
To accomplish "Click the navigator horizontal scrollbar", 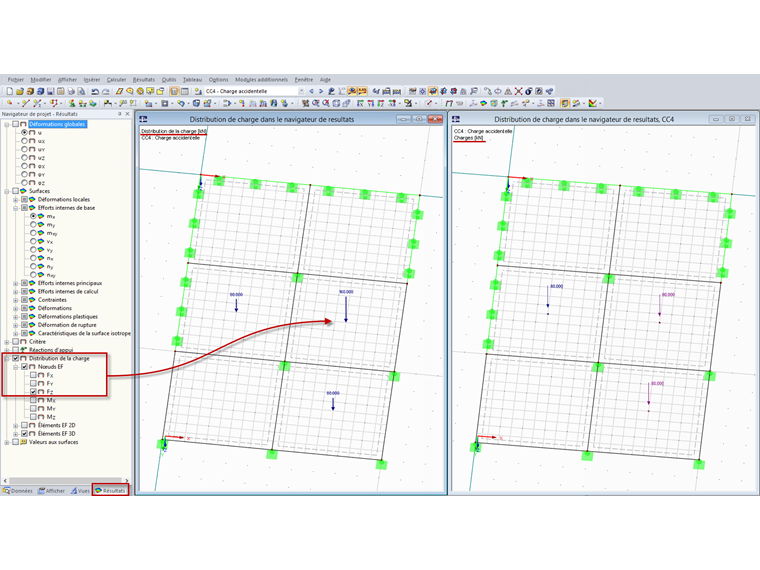I will 66,480.
